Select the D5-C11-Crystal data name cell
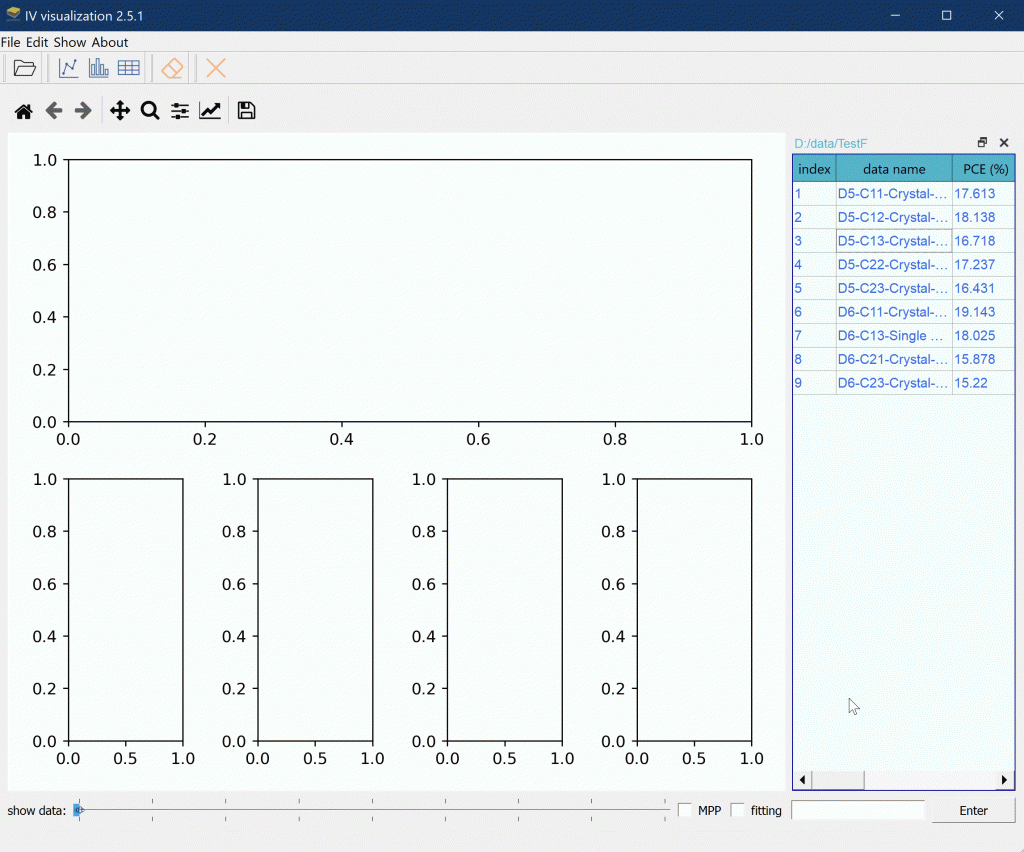Screen dimensions: 1024x852 [894, 194]
